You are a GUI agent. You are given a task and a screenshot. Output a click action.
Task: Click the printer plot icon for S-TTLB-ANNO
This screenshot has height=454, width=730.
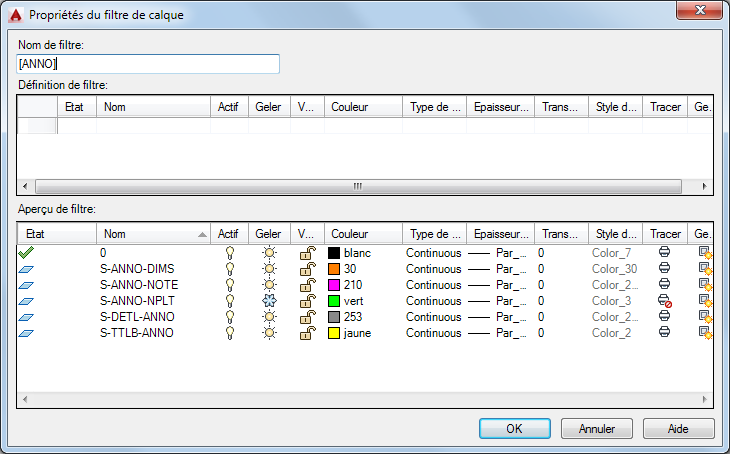(x=664, y=332)
